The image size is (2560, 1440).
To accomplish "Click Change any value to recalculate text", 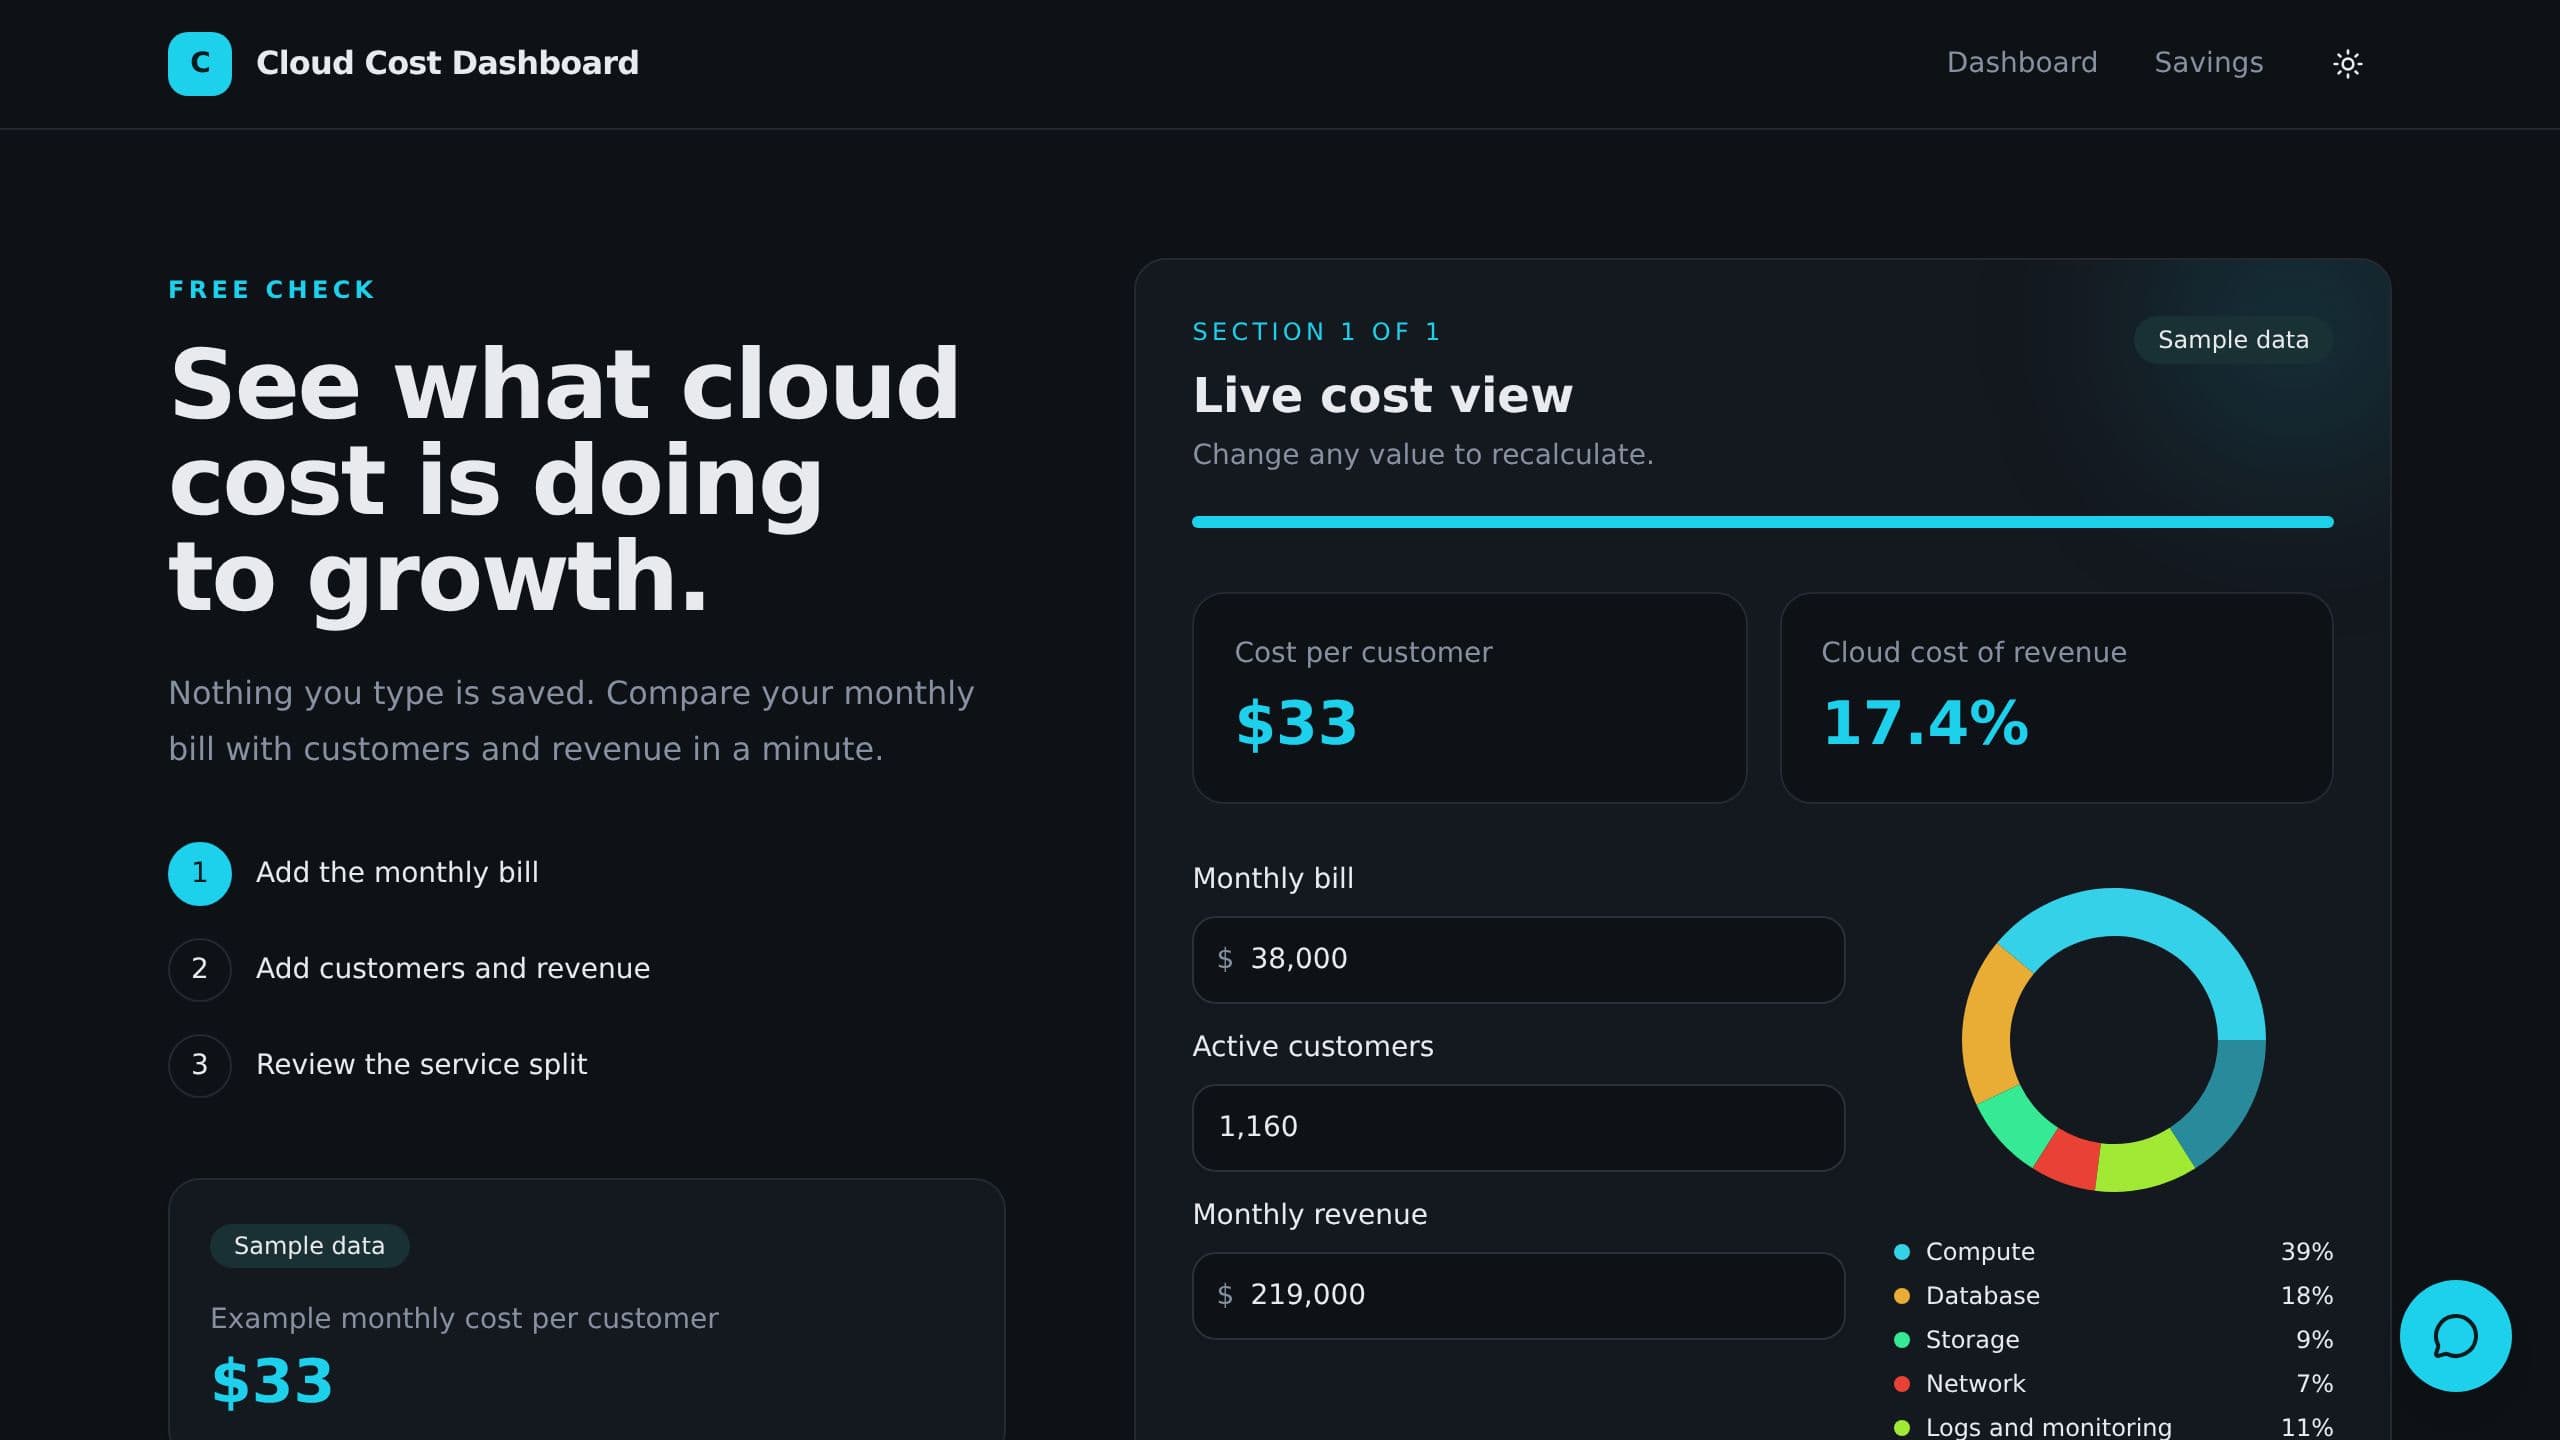I will (x=1422, y=455).
